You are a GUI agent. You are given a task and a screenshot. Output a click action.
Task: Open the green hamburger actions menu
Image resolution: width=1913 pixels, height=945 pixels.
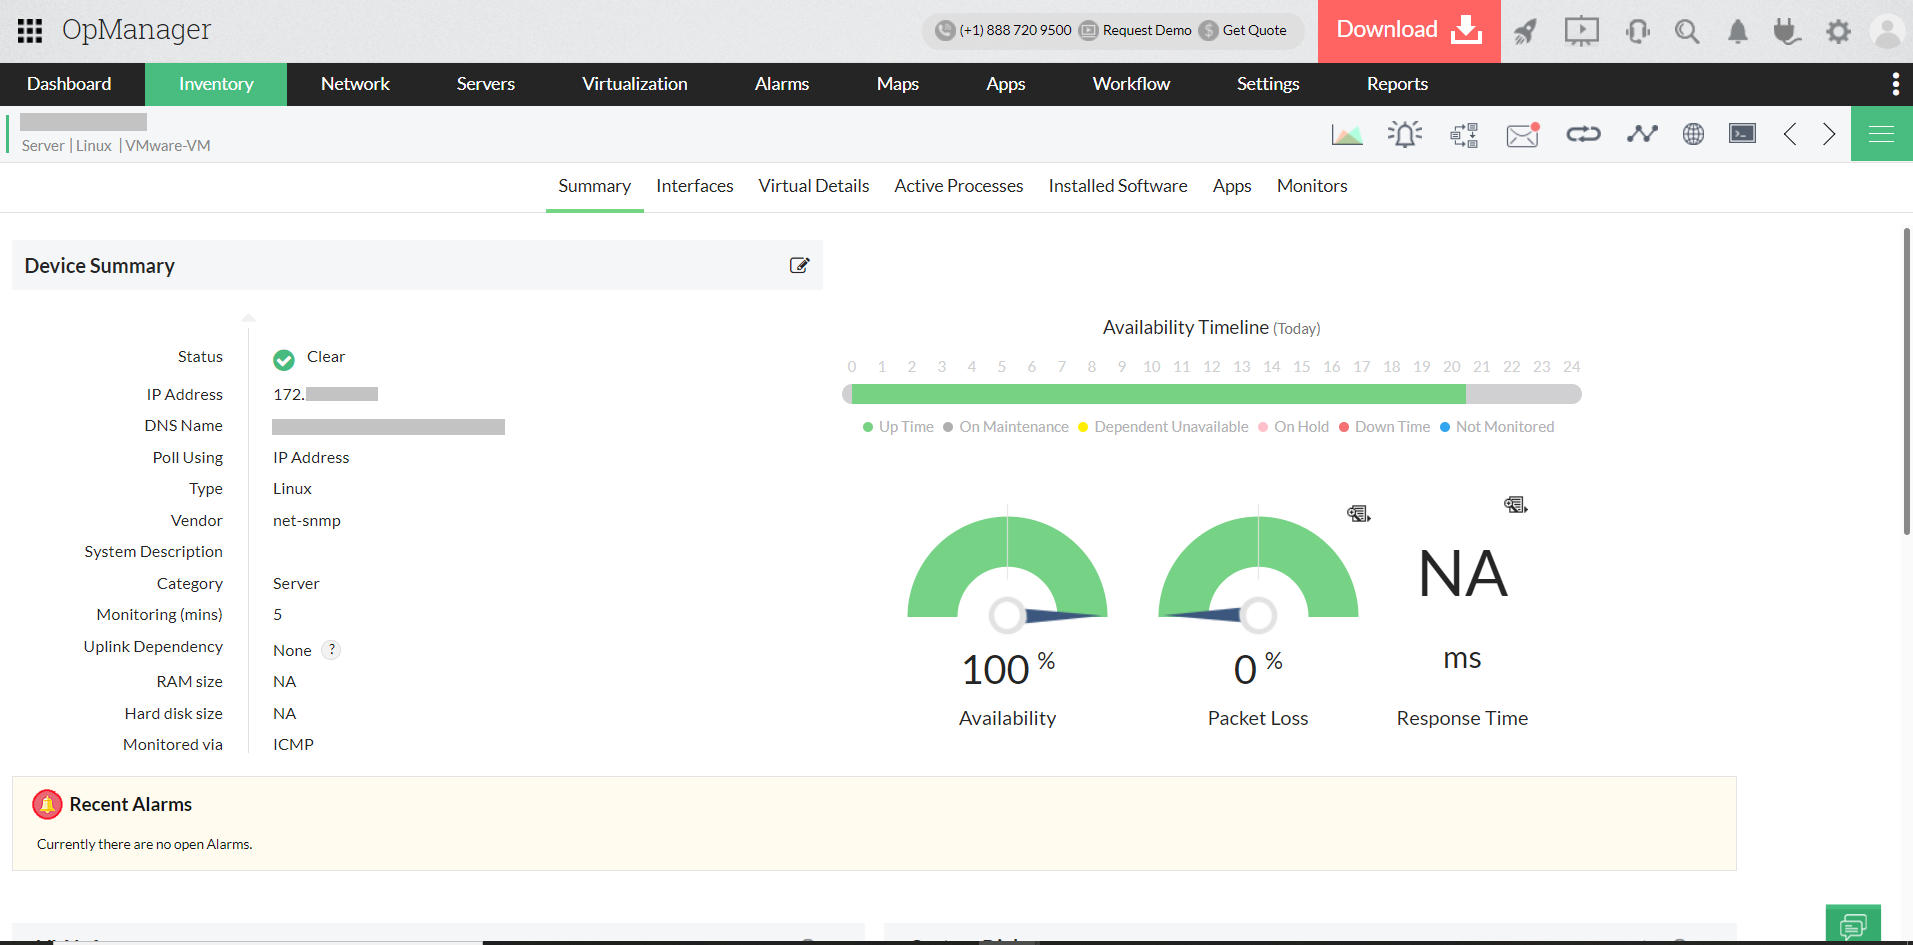point(1881,134)
